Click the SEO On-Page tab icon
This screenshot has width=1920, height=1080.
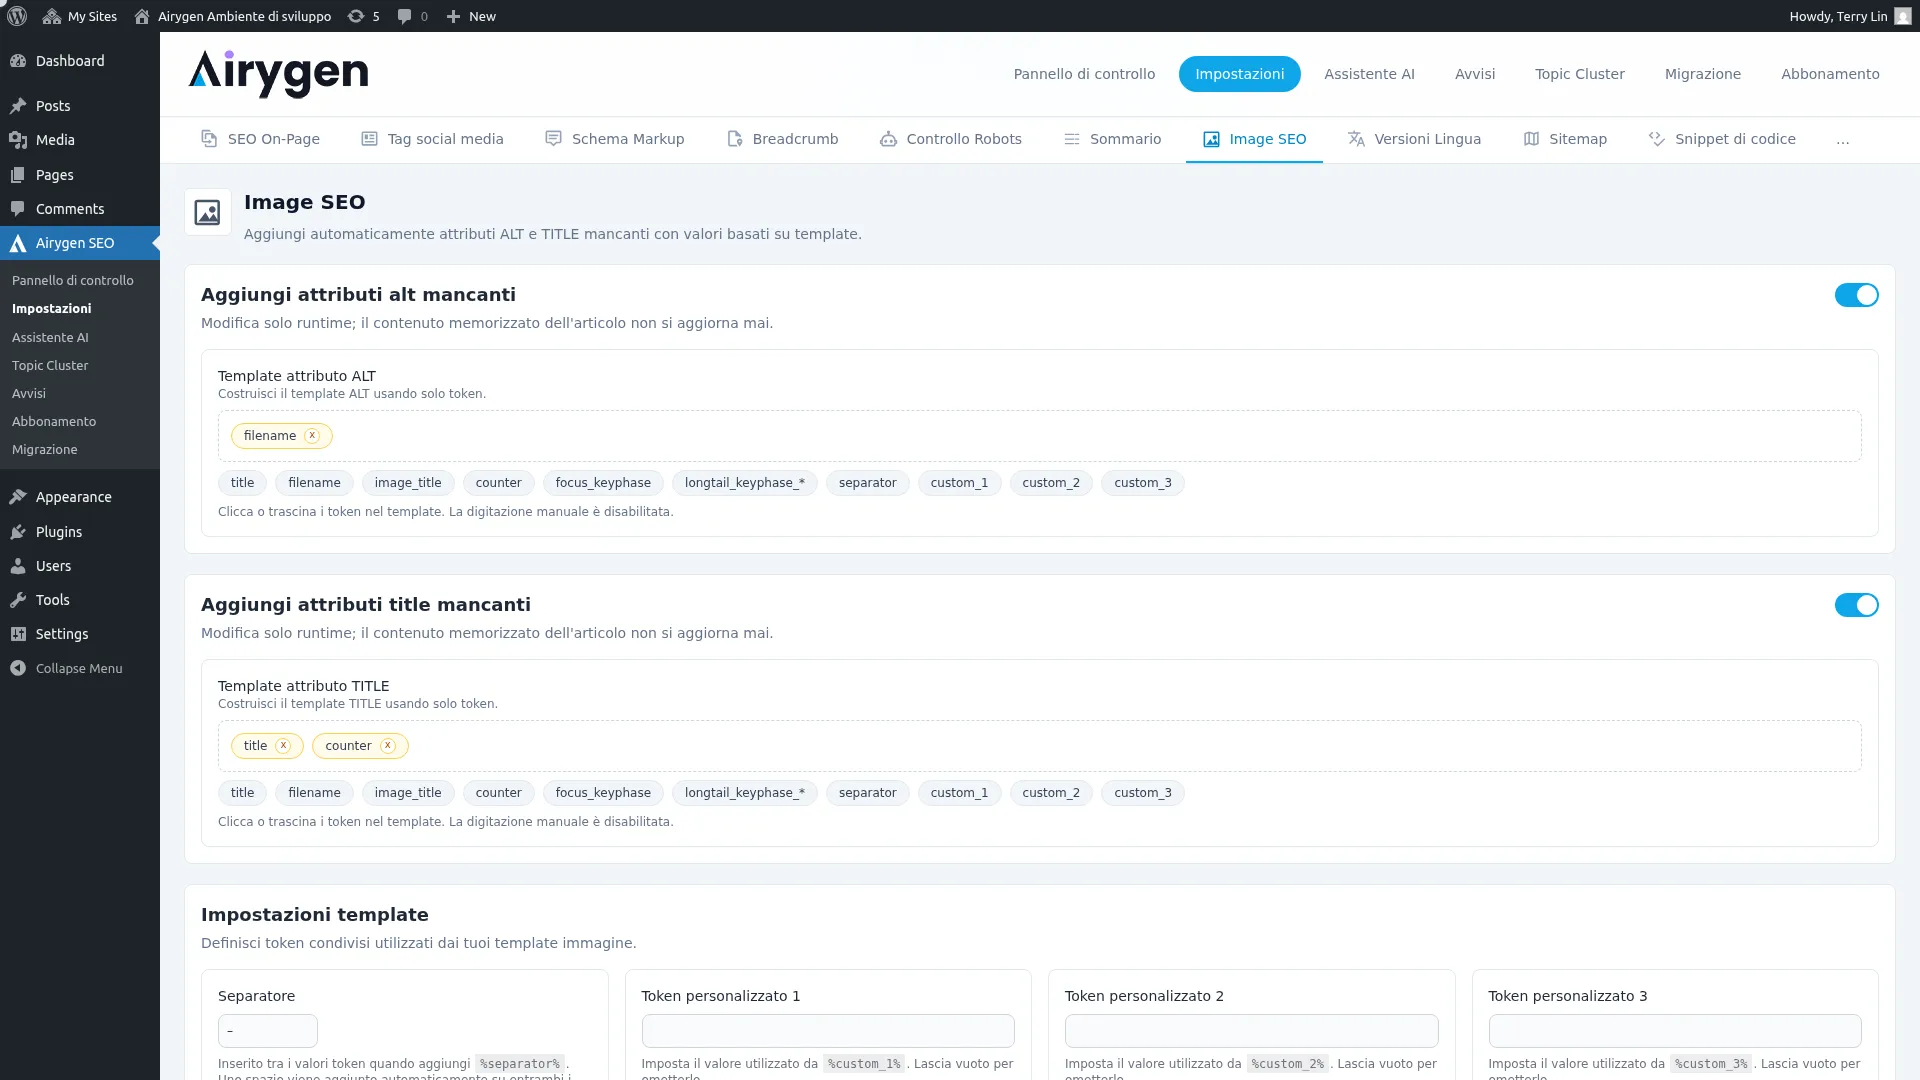click(x=209, y=139)
